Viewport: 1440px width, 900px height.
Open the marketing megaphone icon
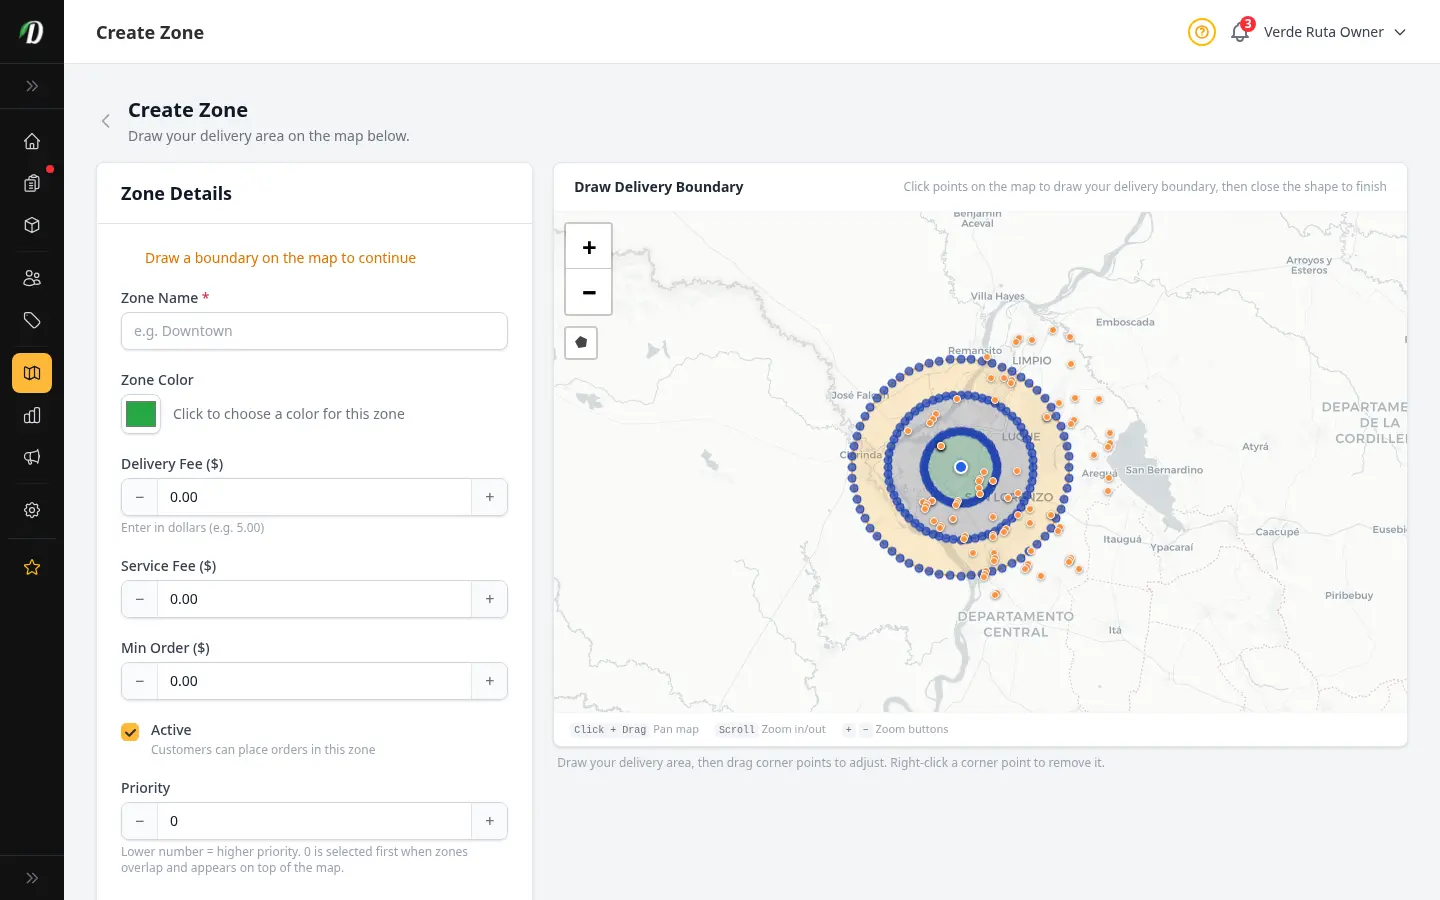pyautogui.click(x=32, y=457)
